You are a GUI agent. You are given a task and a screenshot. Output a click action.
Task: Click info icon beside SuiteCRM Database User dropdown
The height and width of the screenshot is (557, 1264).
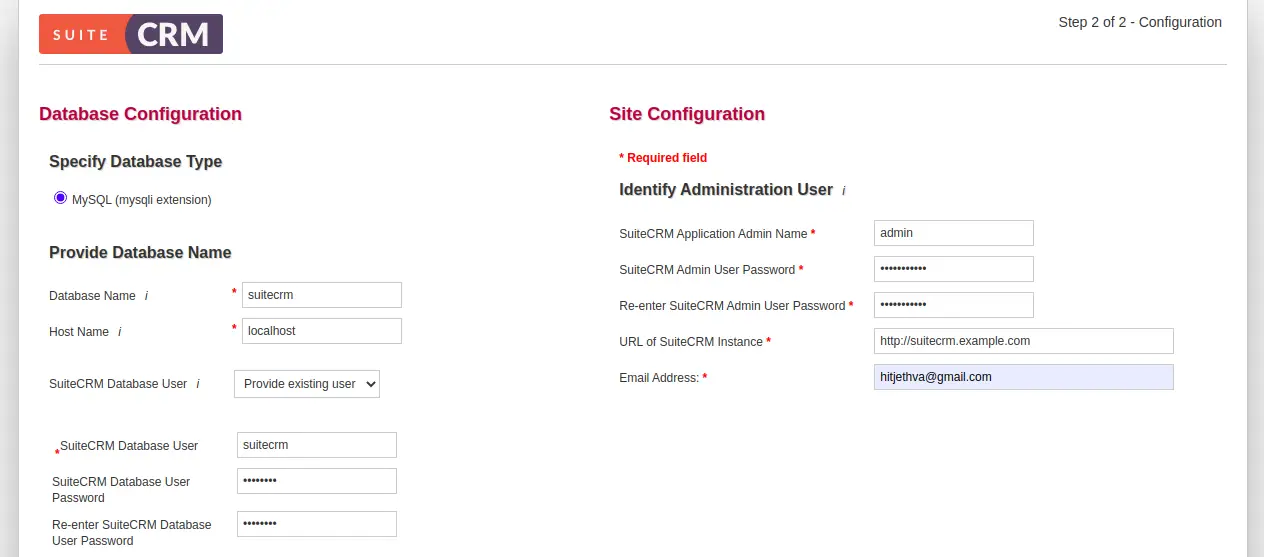[198, 384]
